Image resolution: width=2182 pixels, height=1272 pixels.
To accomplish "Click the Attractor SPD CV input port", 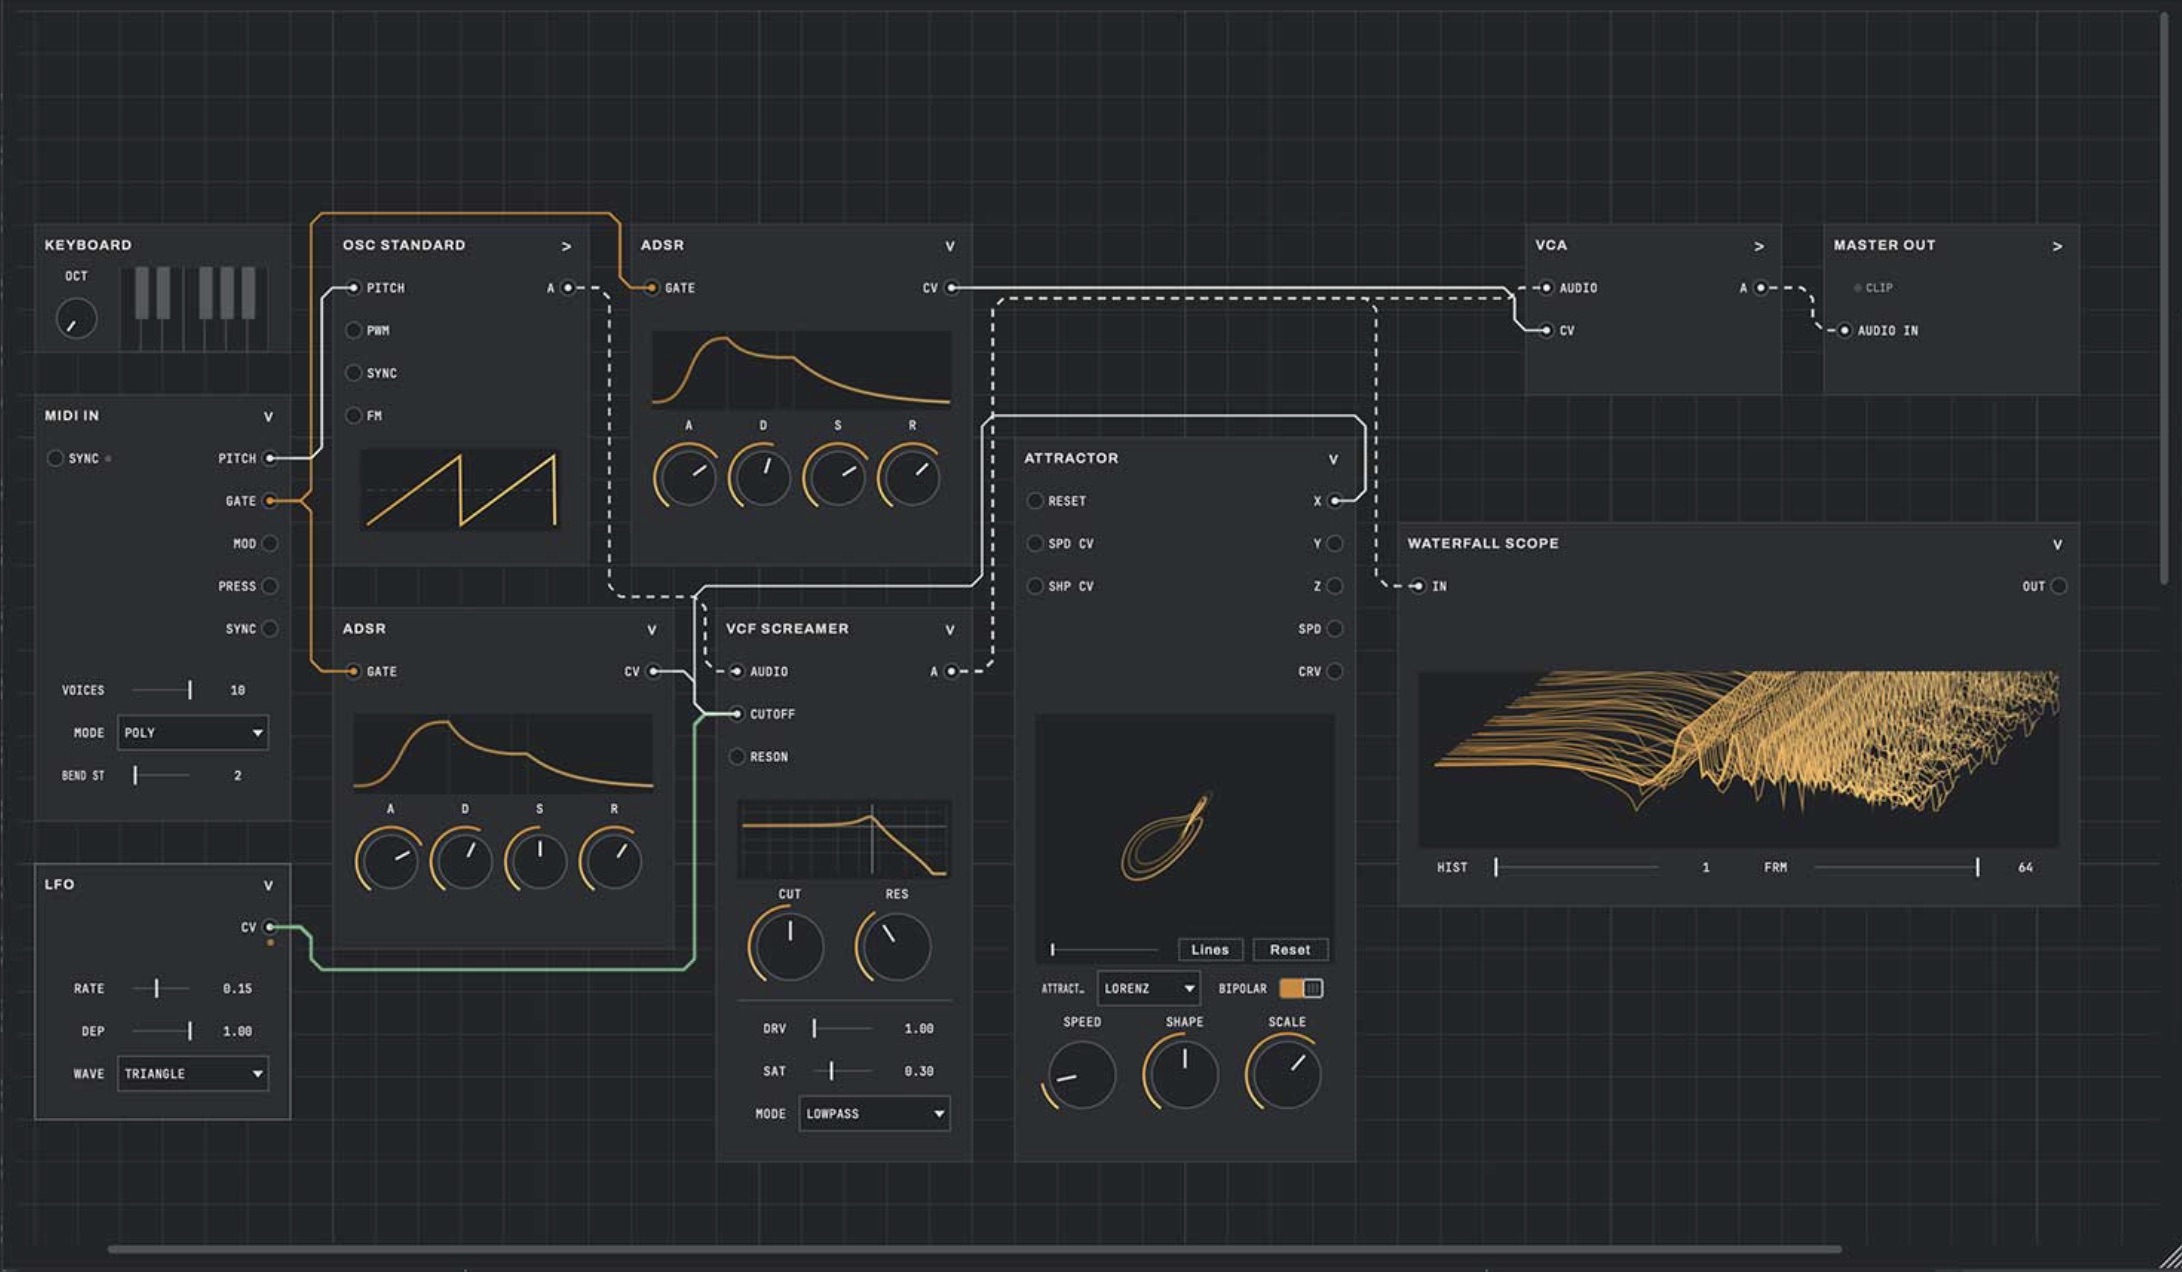I will click(x=1035, y=543).
